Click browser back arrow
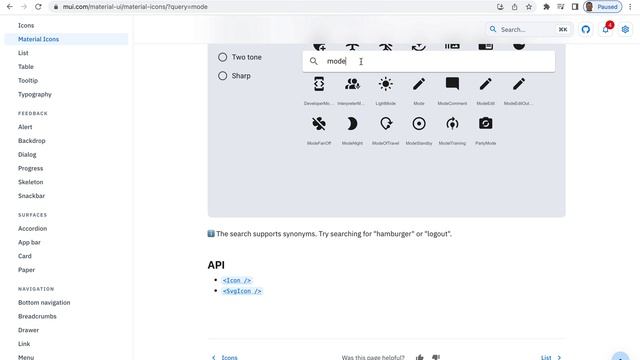Image resolution: width=640 pixels, height=360 pixels. (x=9, y=7)
